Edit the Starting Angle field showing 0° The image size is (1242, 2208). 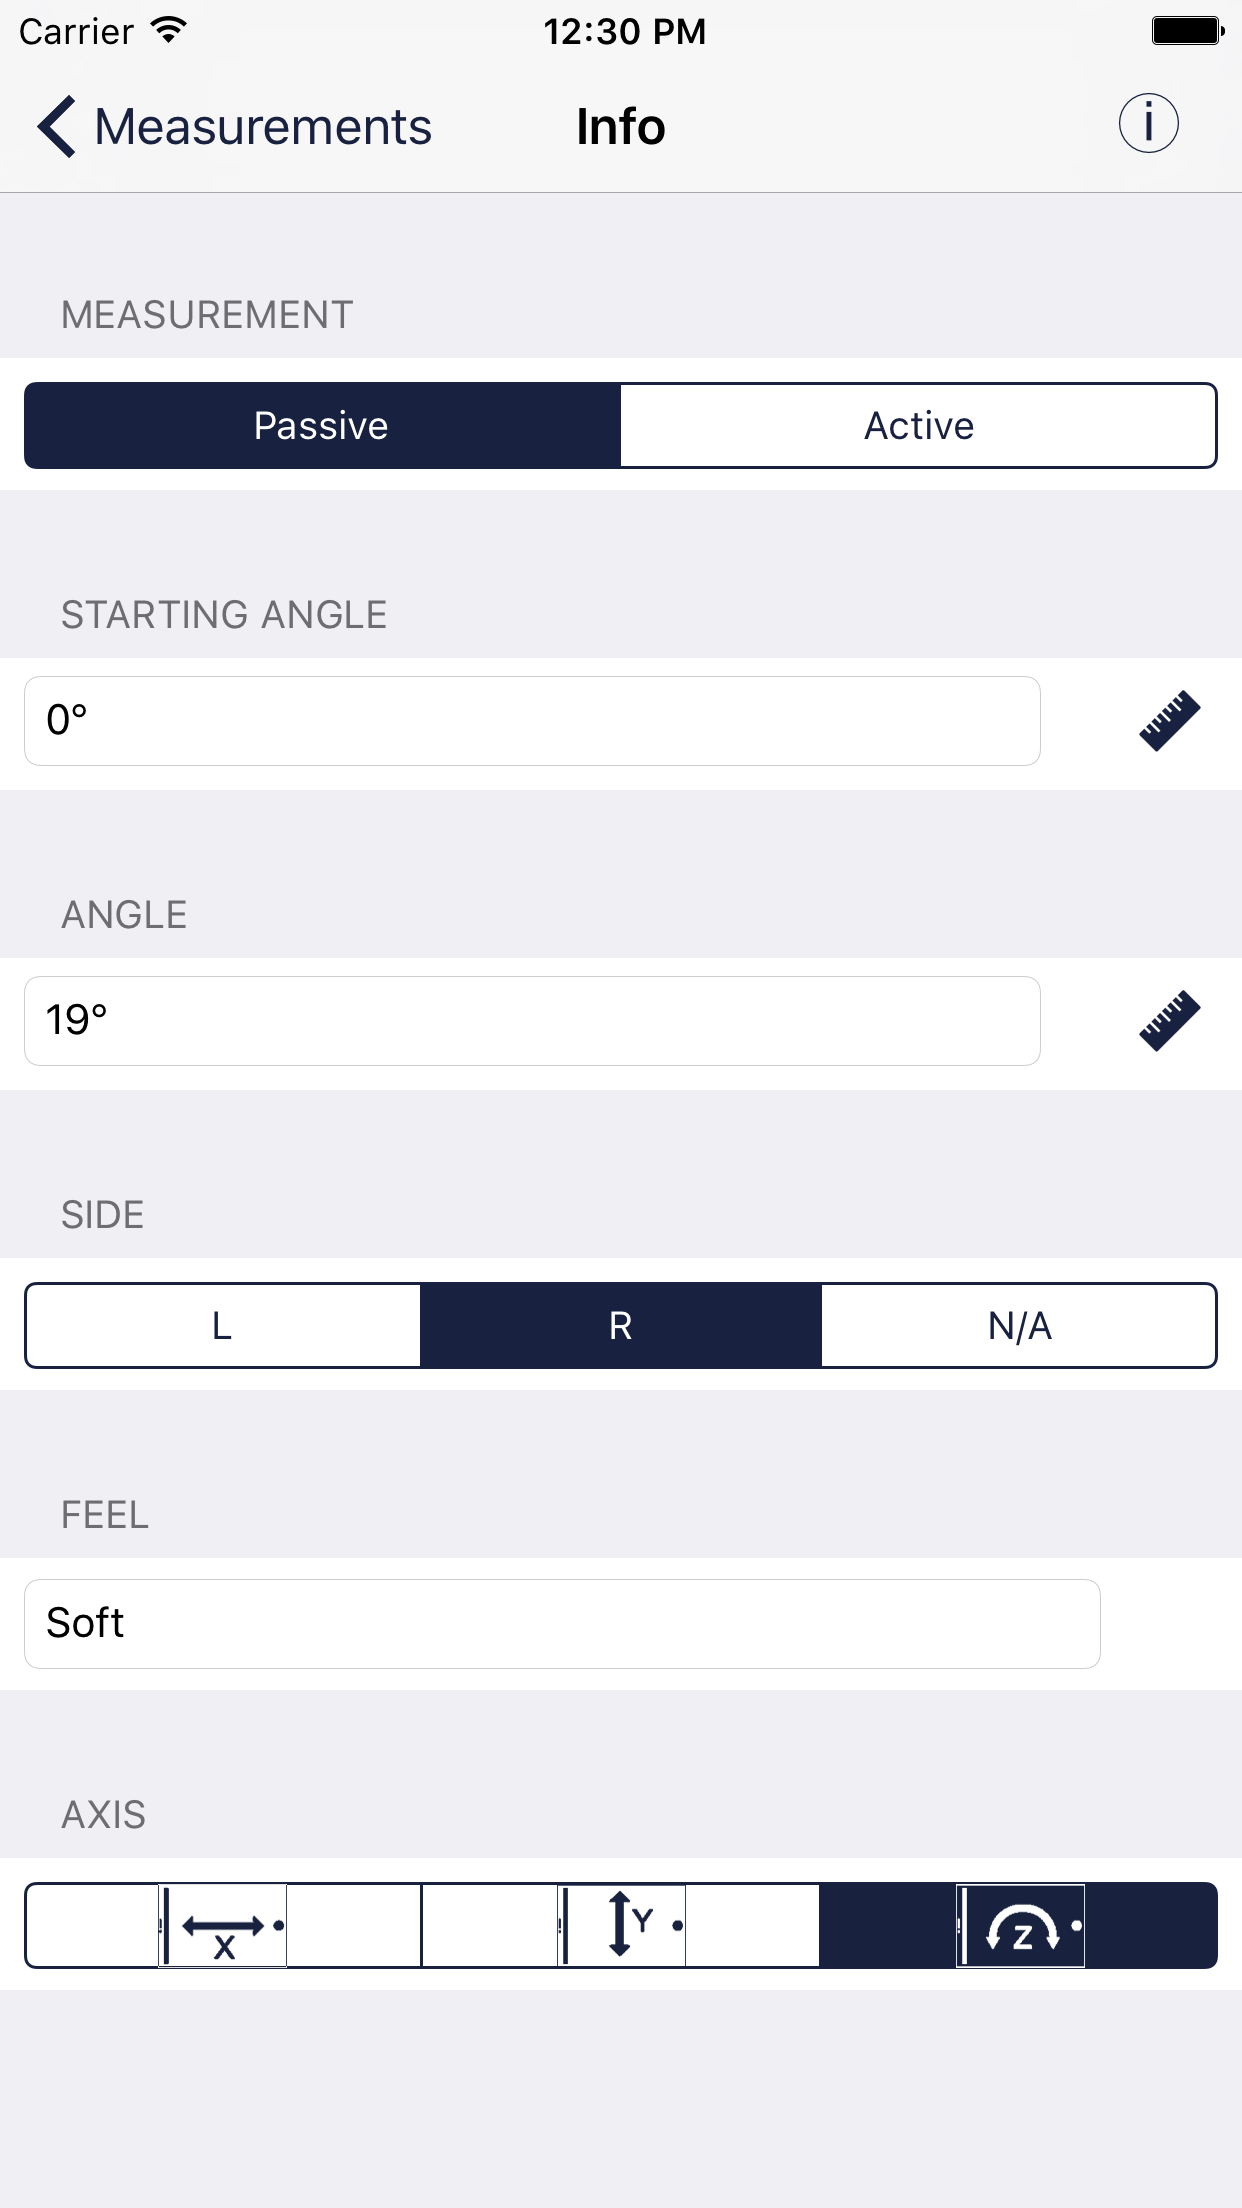click(x=532, y=721)
